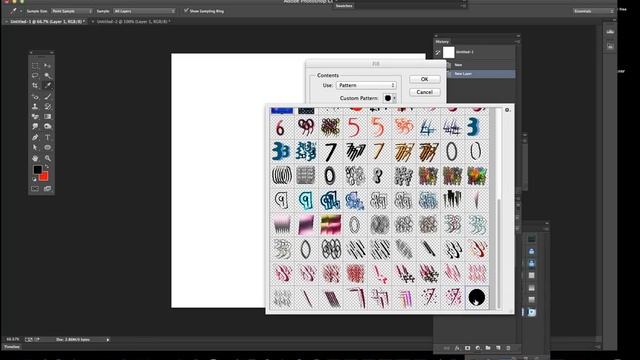The image size is (640, 360).
Task: Swap foreground and background colors
Action: (x=47, y=167)
